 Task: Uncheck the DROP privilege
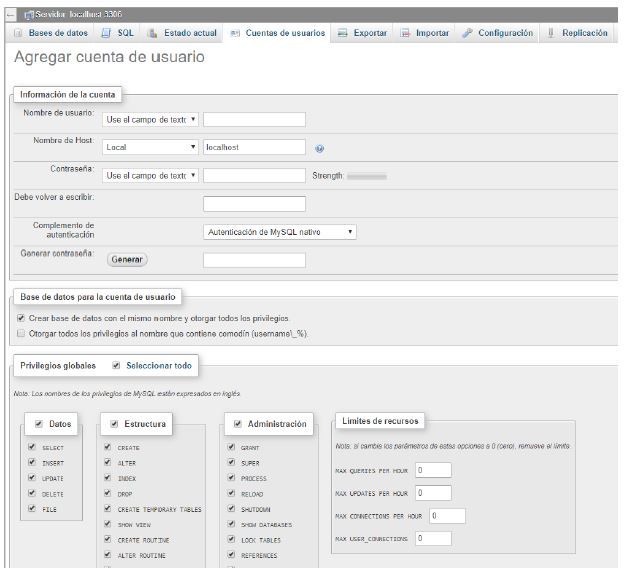click(107, 493)
